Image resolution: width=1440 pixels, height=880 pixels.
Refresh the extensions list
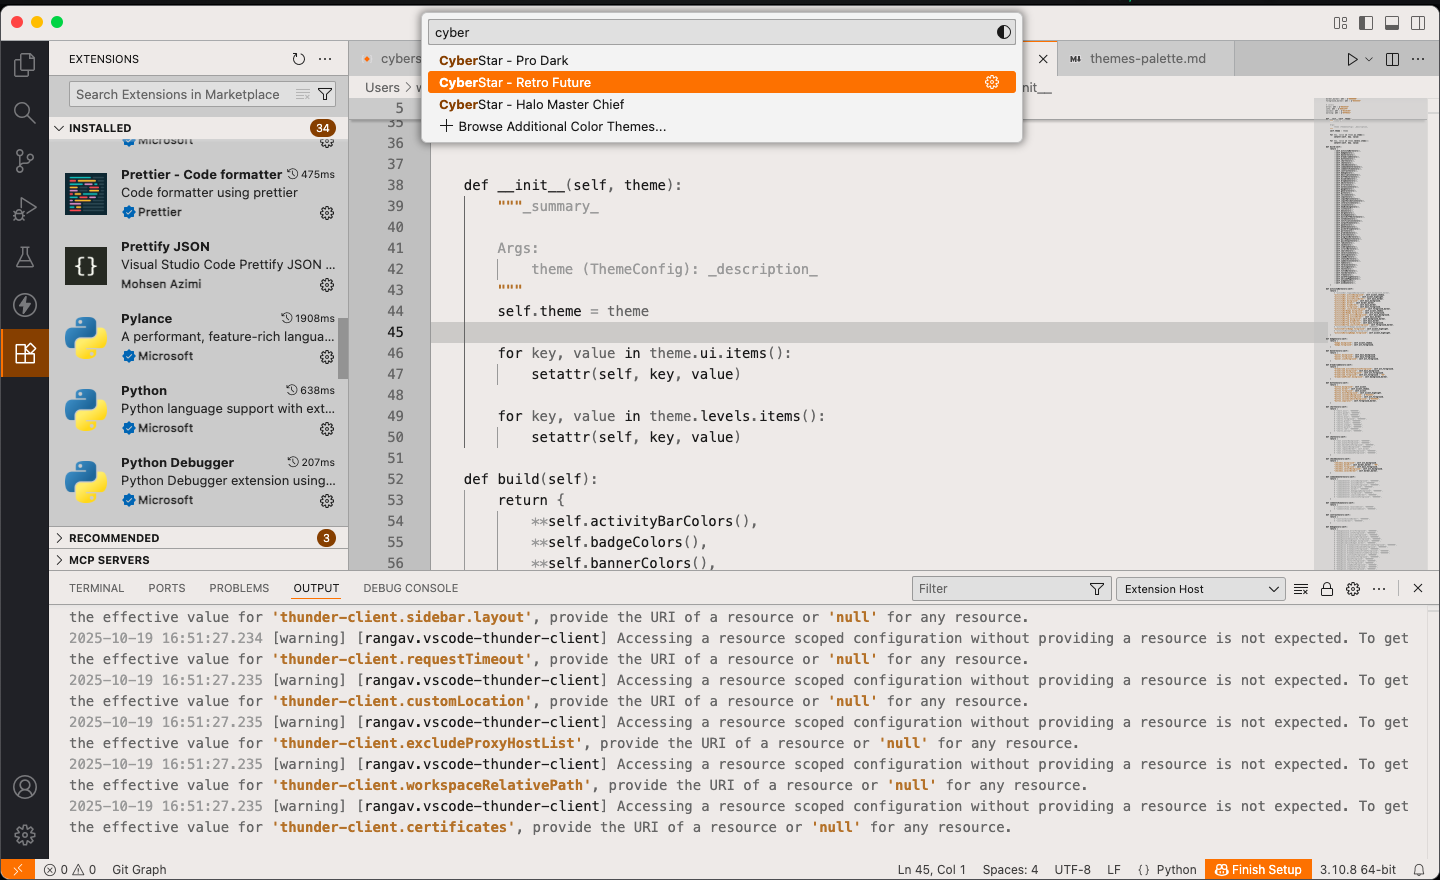point(298,59)
